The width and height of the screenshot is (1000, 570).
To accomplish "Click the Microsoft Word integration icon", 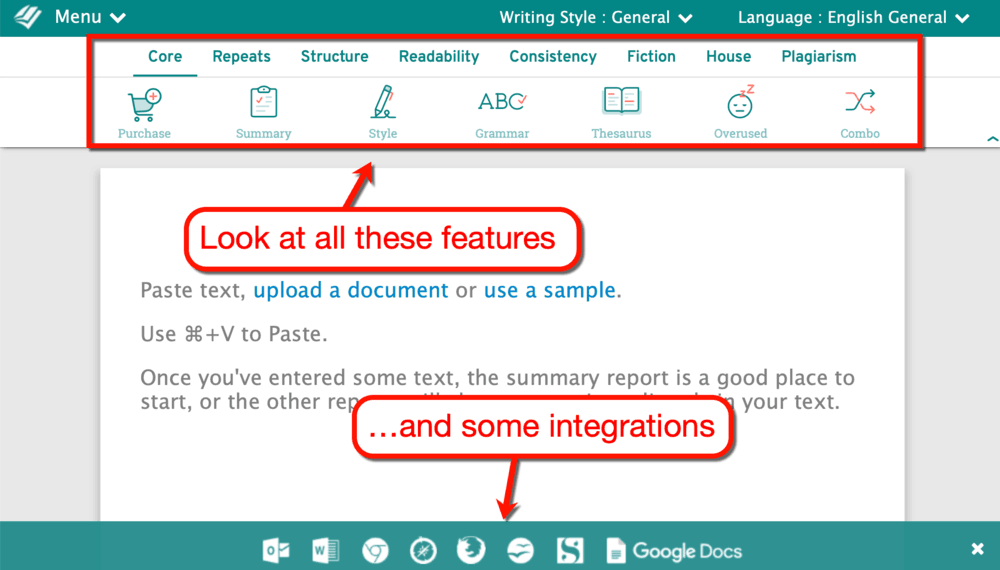I will [325, 550].
